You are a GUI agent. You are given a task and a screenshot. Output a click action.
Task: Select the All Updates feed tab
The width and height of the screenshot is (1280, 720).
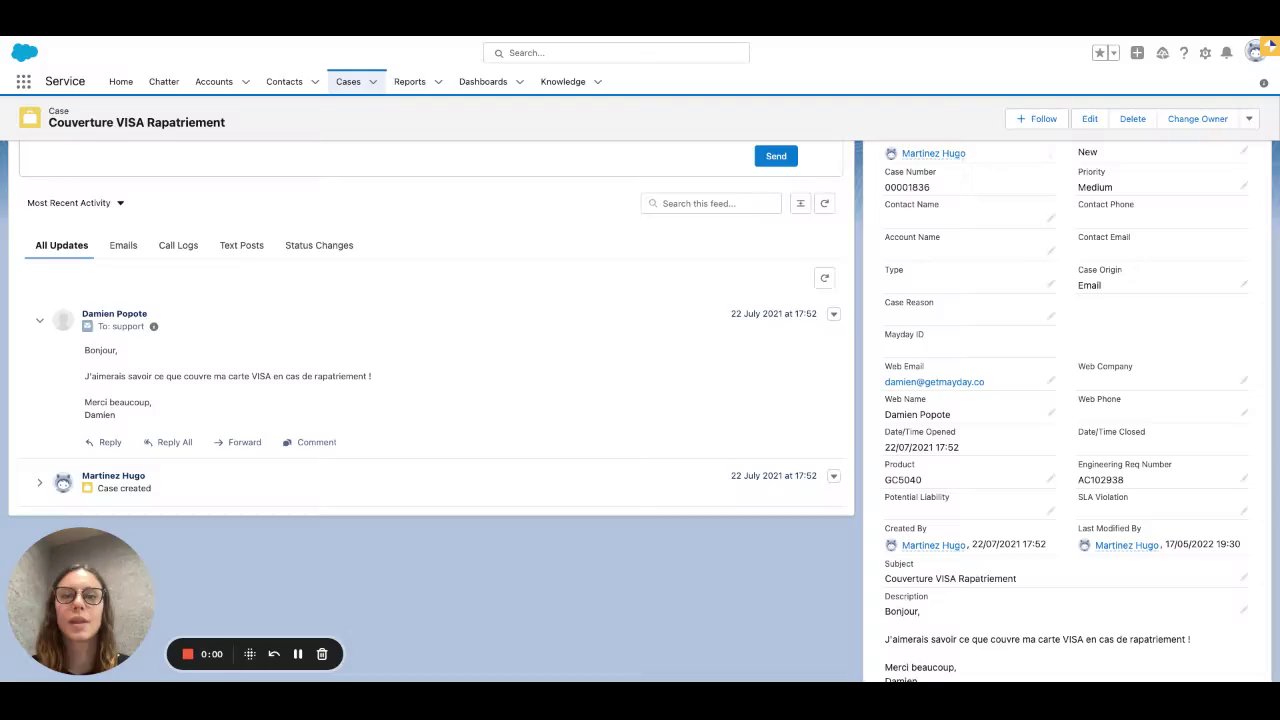click(x=62, y=245)
